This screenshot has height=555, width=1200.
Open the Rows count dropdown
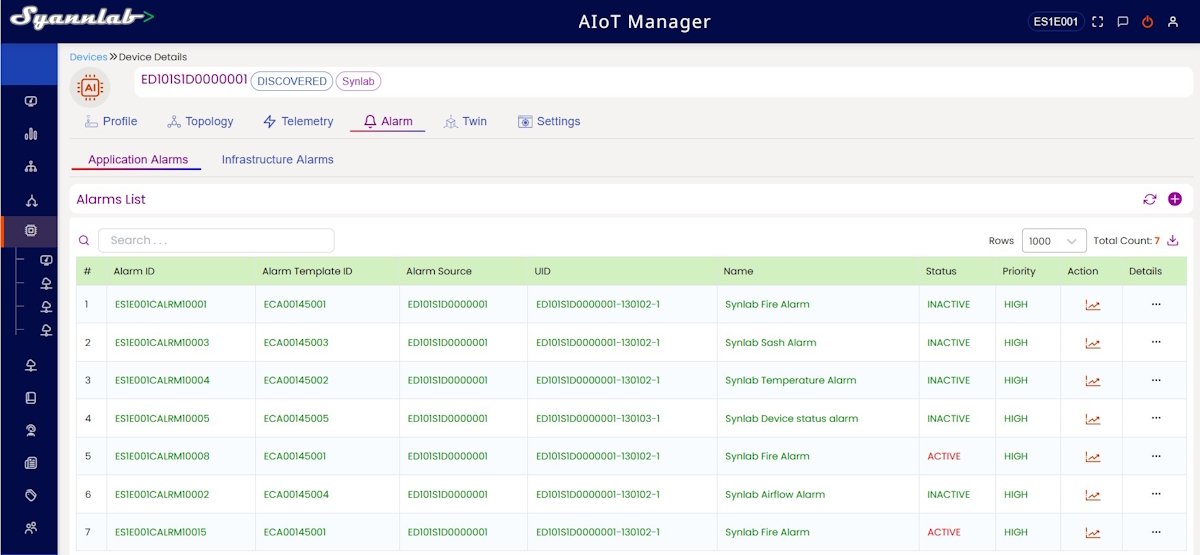1054,241
